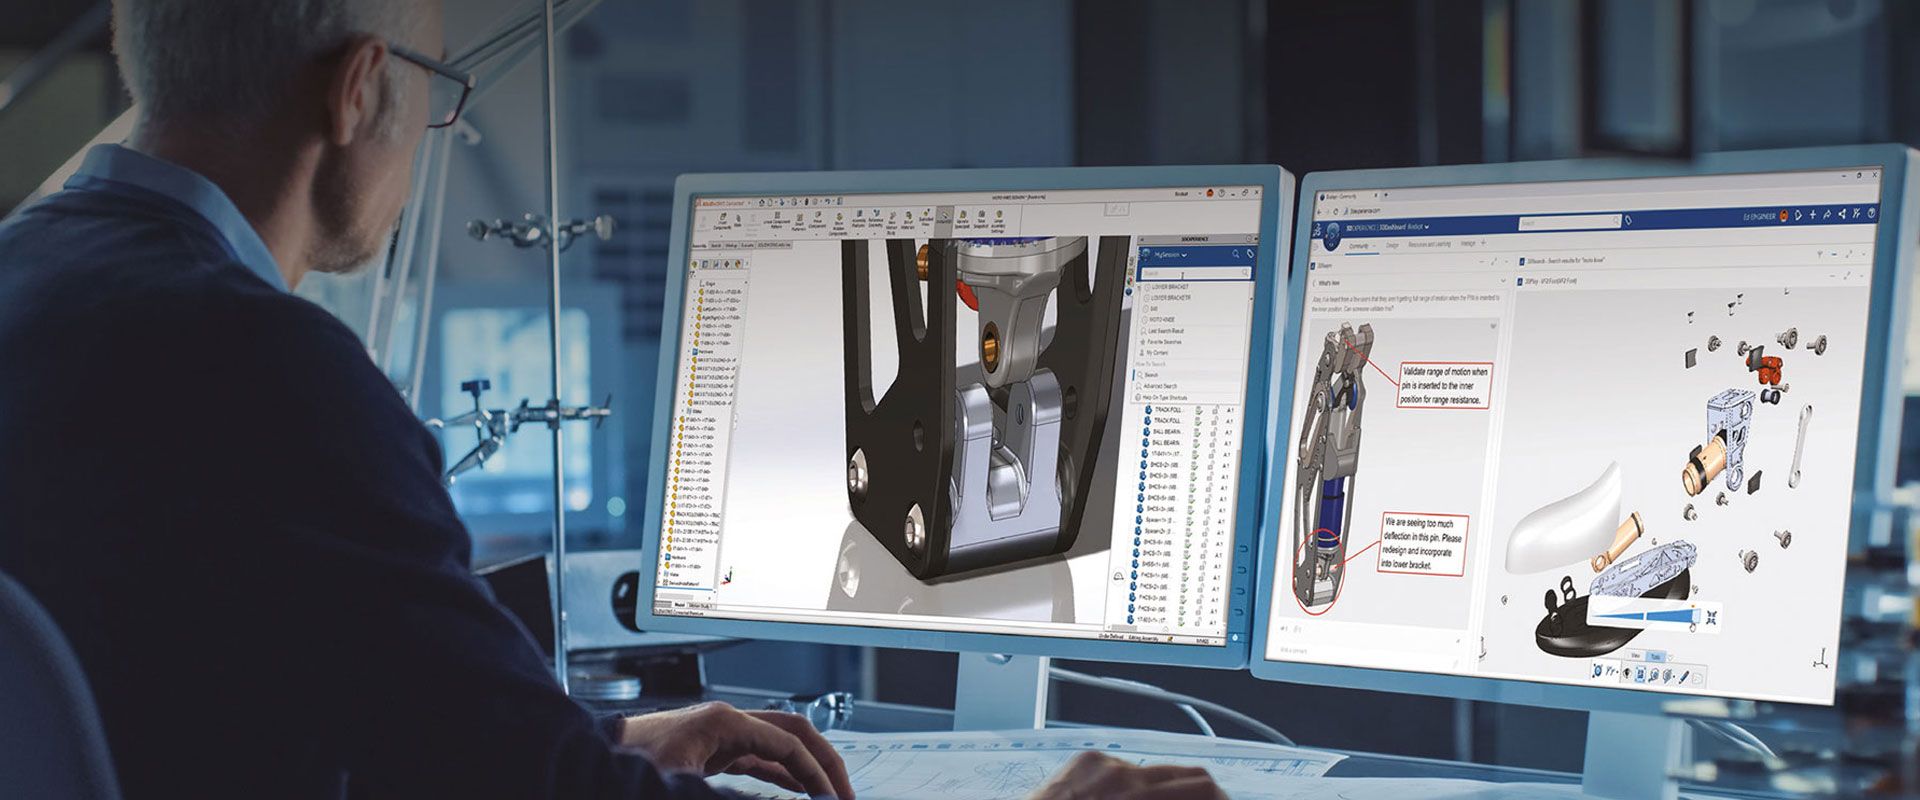Select Insert Components in SolidWorks toolbar
This screenshot has width=1920, height=800.
click(722, 224)
